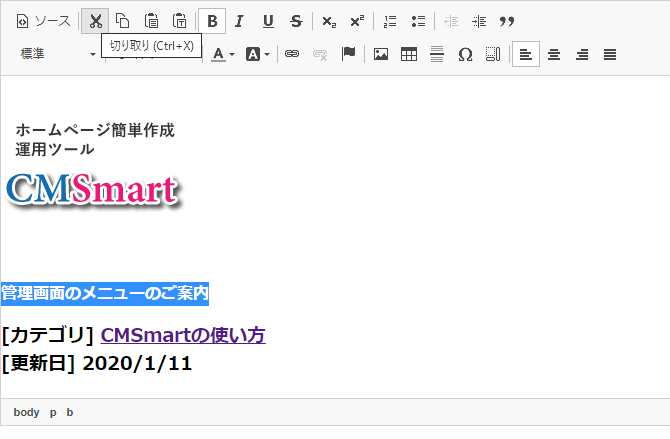Toggle Italic formatting
Viewport: 670px width, 439px height.
[239, 21]
